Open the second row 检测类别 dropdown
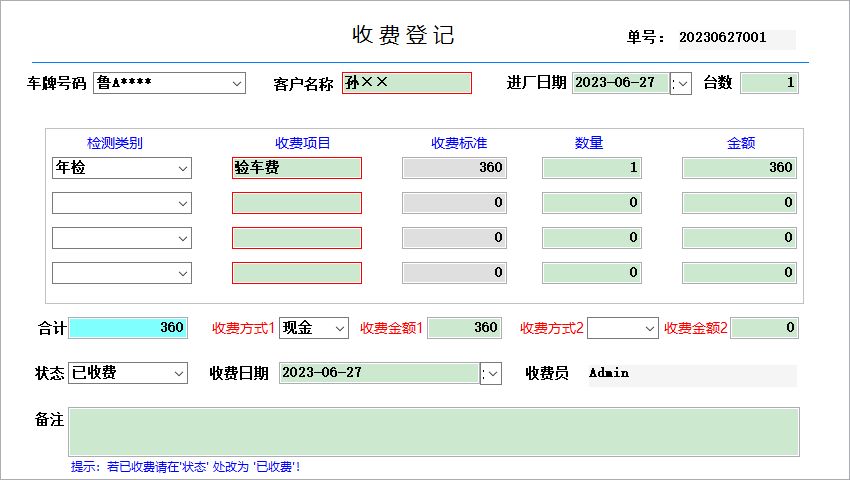The image size is (850, 480). [122, 203]
